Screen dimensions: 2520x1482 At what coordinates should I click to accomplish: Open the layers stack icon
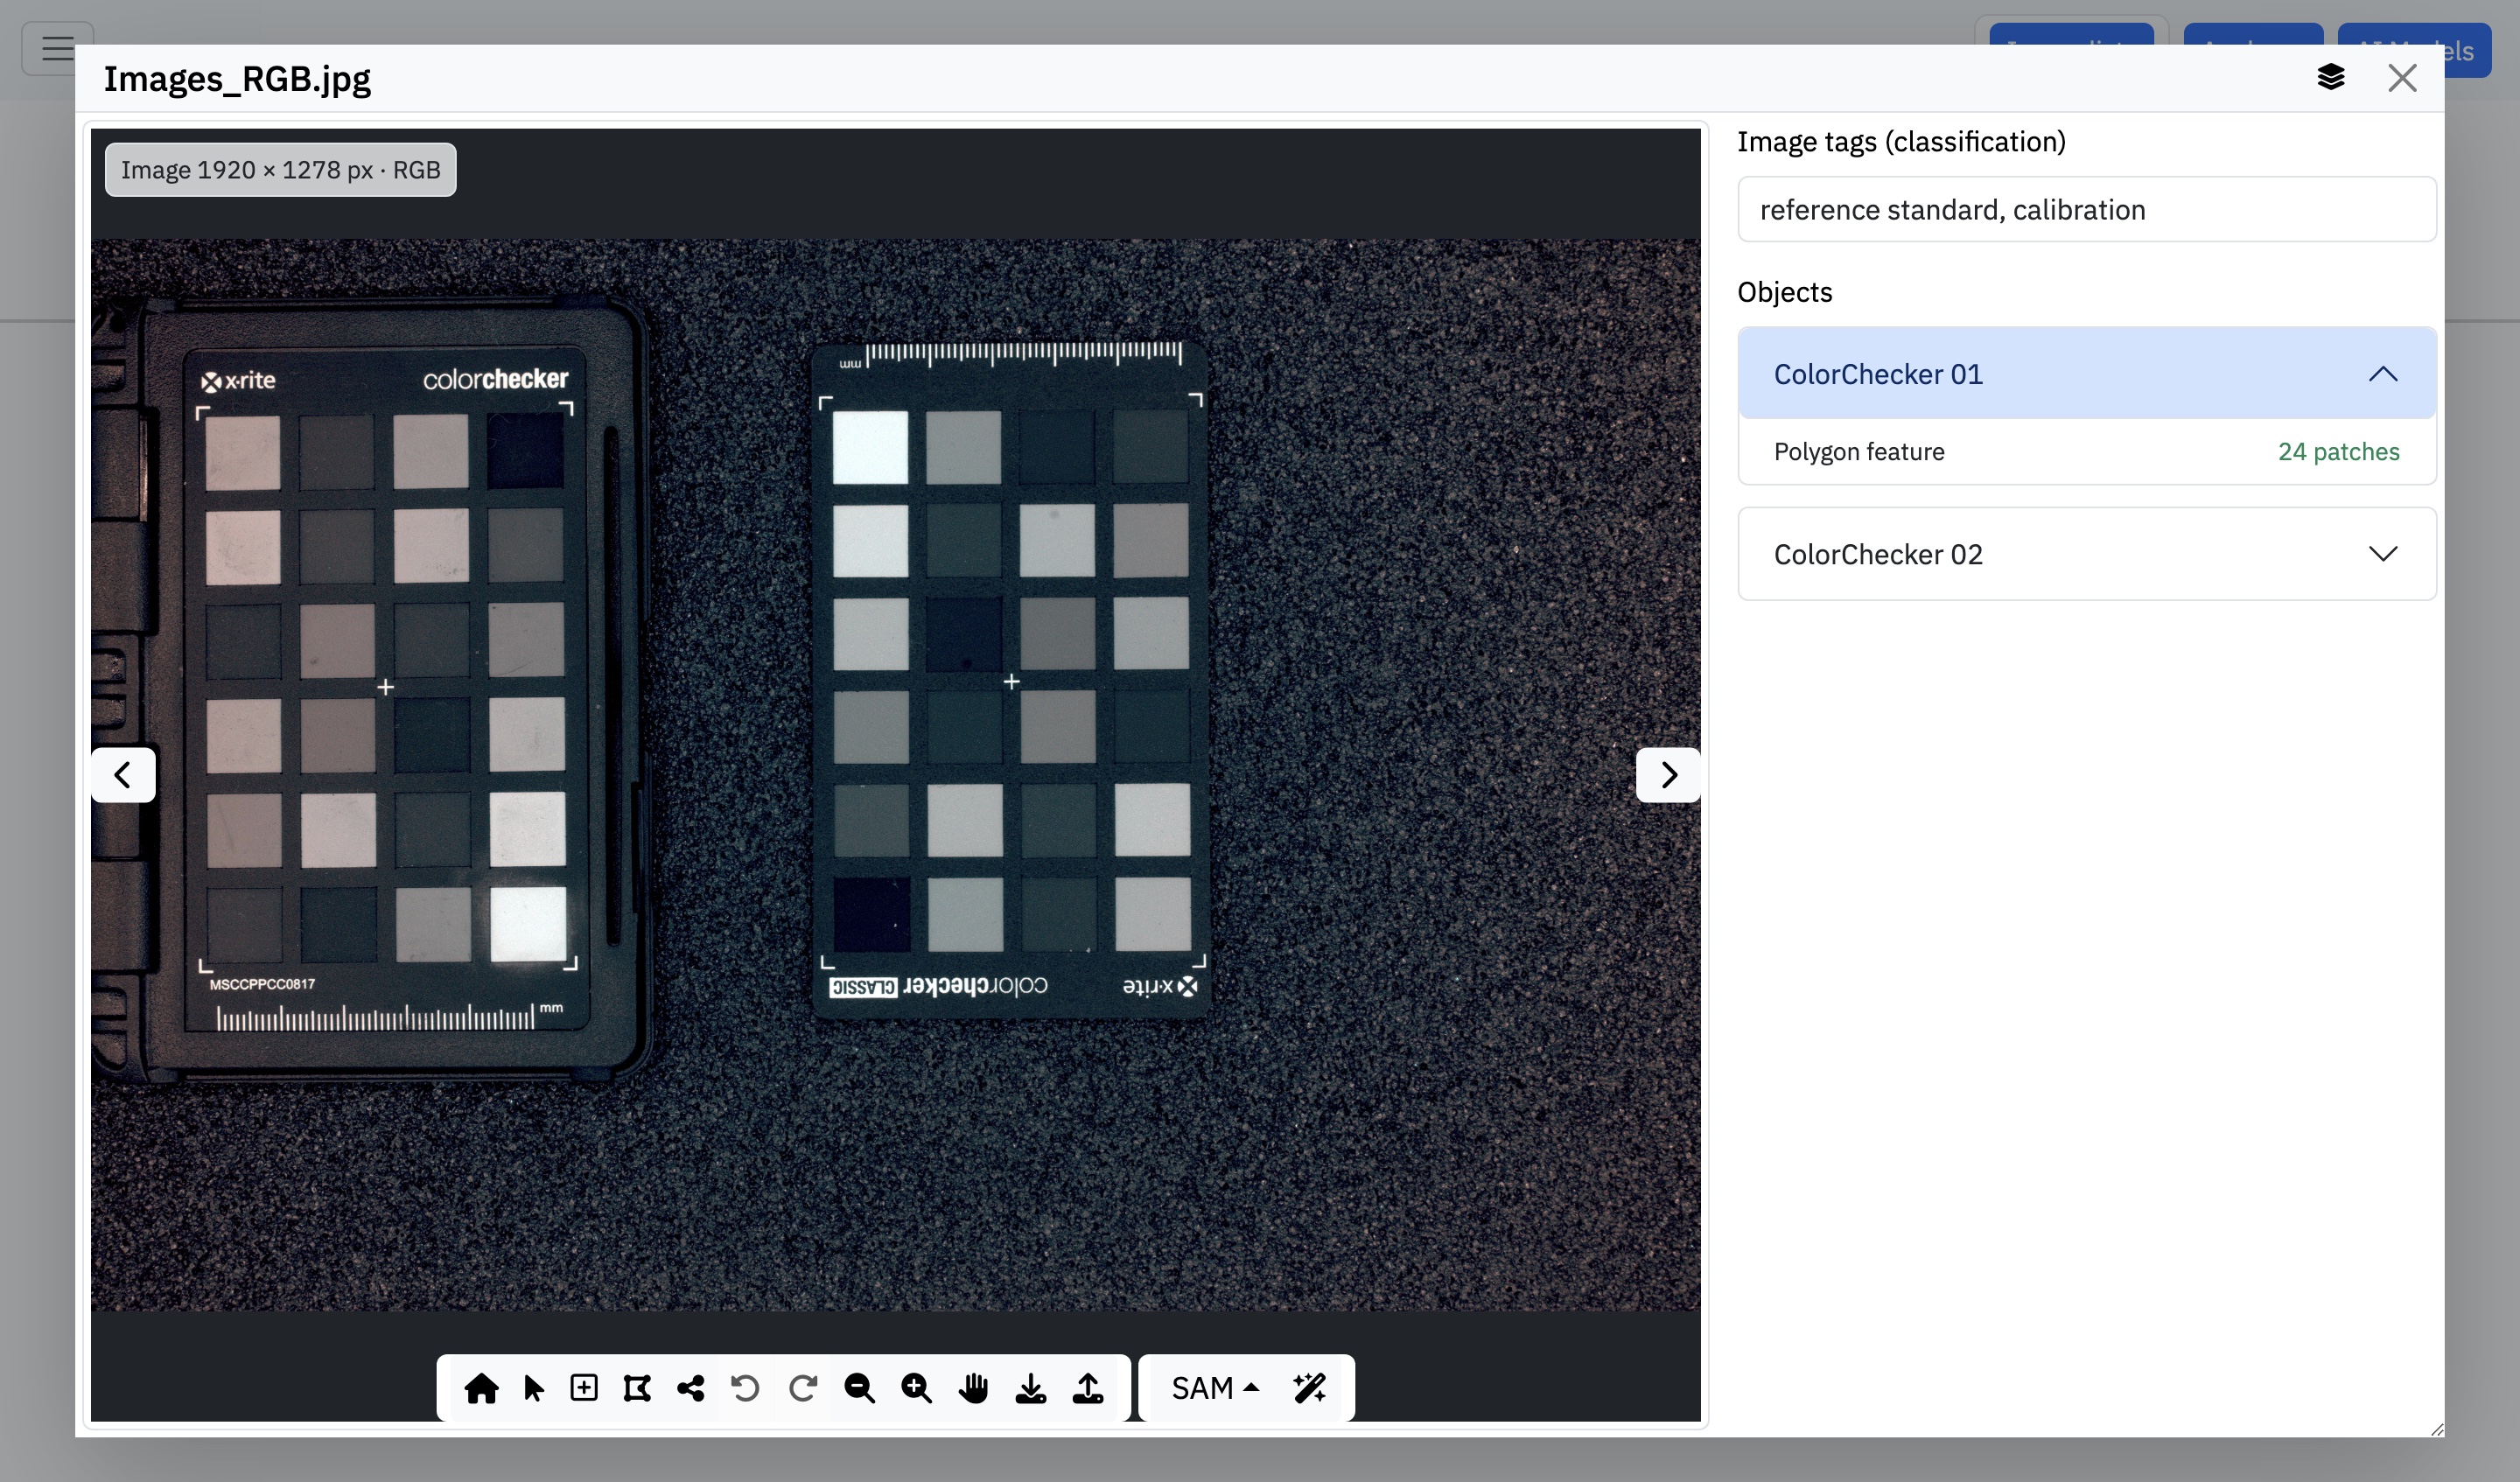point(2331,77)
